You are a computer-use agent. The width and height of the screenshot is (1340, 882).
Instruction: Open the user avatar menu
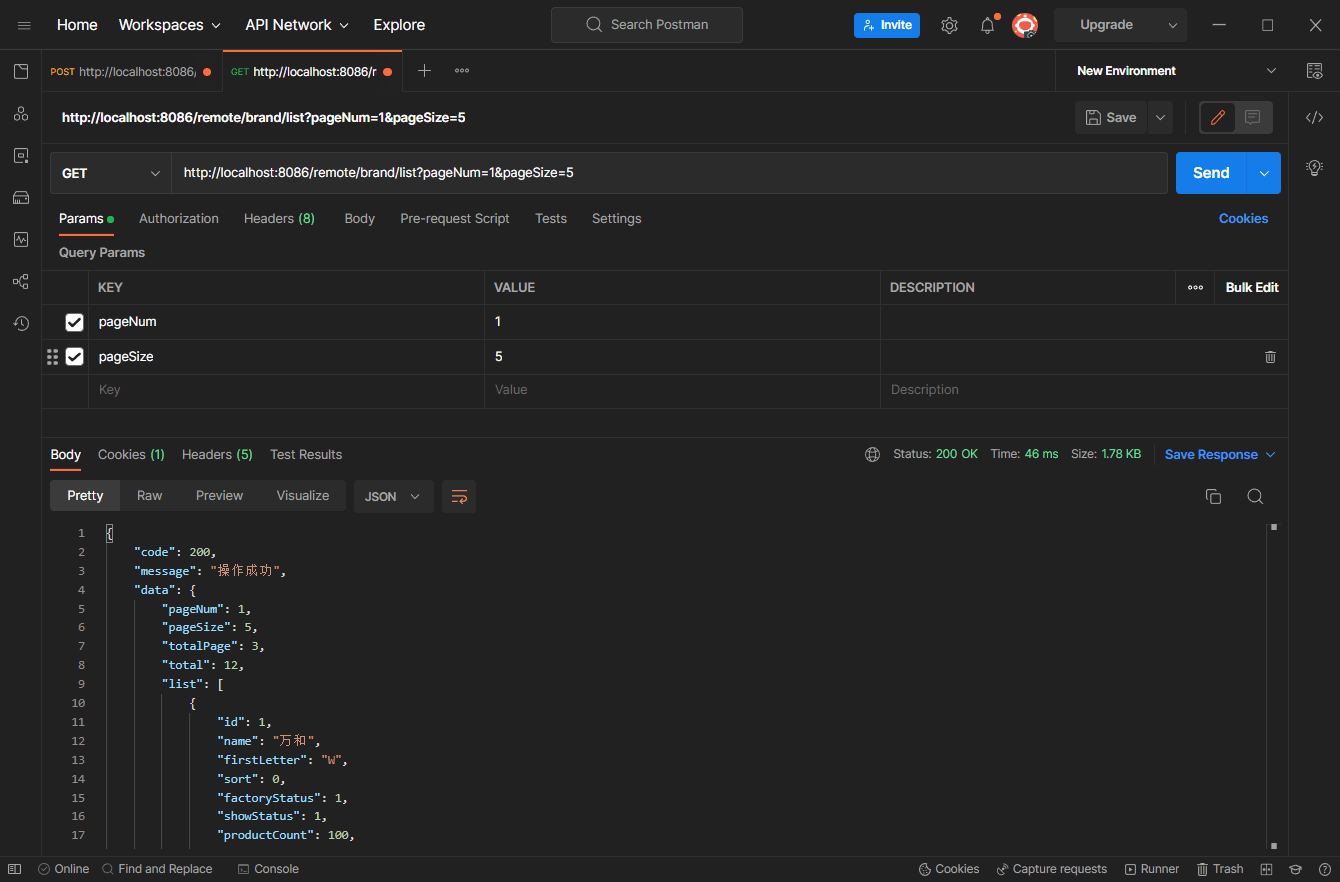[1025, 25]
